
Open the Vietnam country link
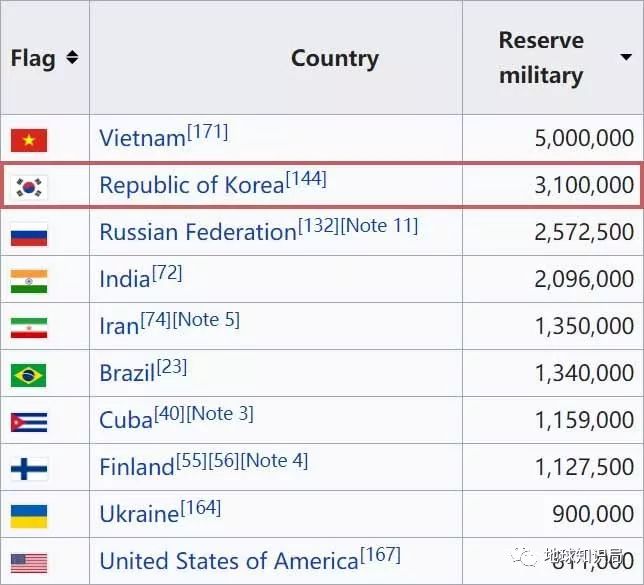(x=142, y=139)
